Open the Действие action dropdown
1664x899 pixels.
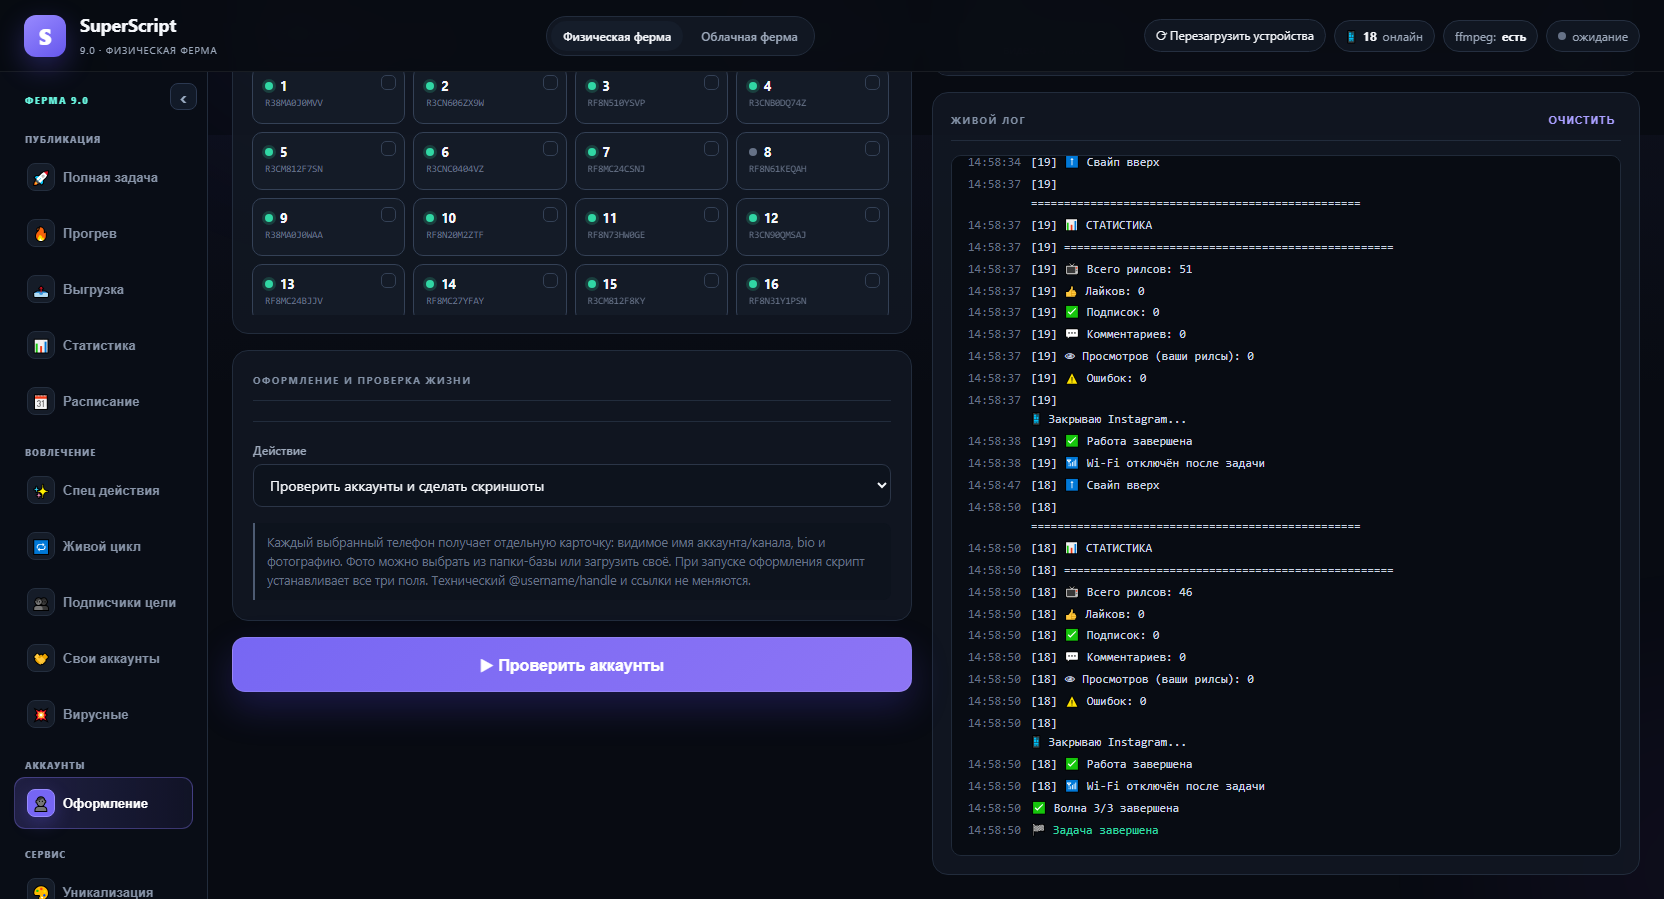[572, 486]
